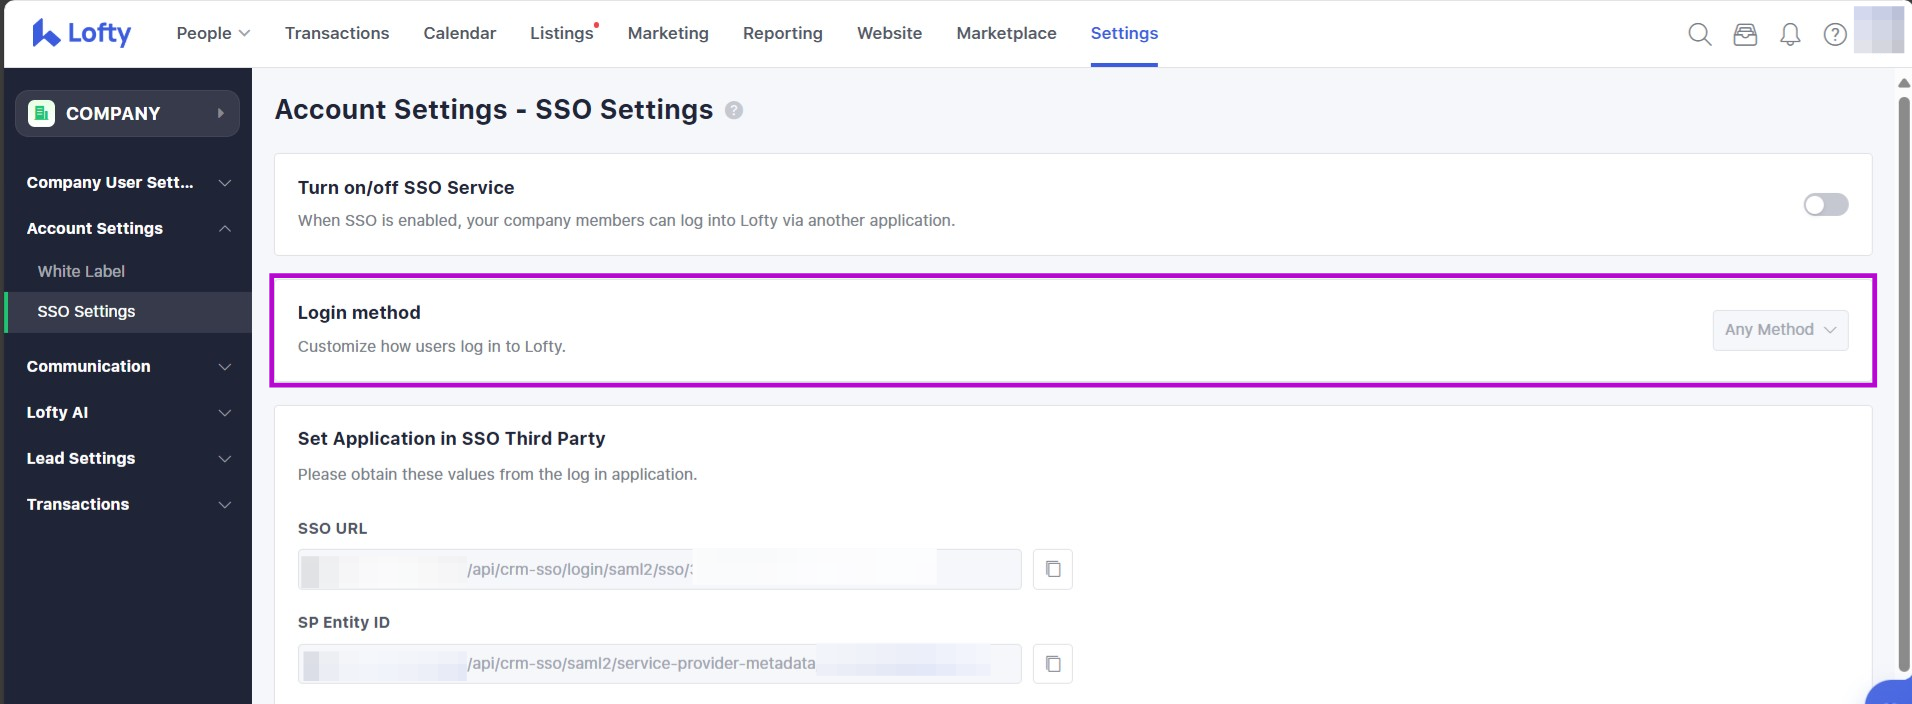
Task: Open the Any Method login dropdown
Action: 1780,330
